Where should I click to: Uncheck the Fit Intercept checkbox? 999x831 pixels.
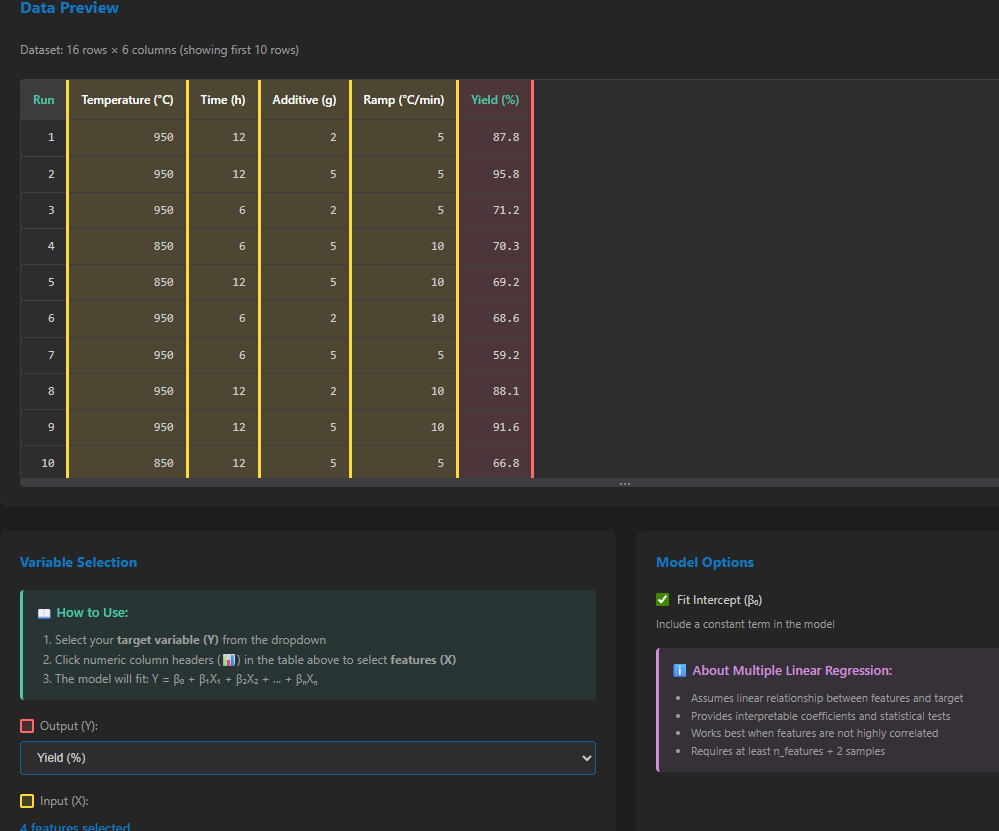click(x=662, y=600)
